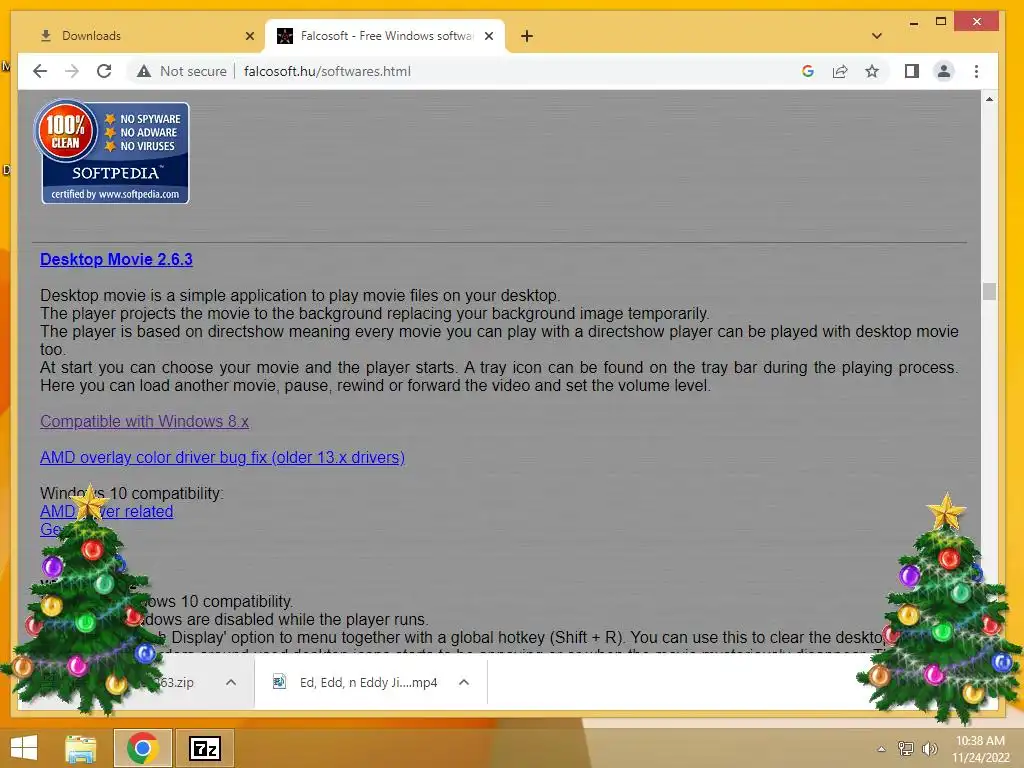Open AMD overlay color driver bug fix link
Screen dimensions: 1024x768
pyautogui.click(x=222, y=457)
